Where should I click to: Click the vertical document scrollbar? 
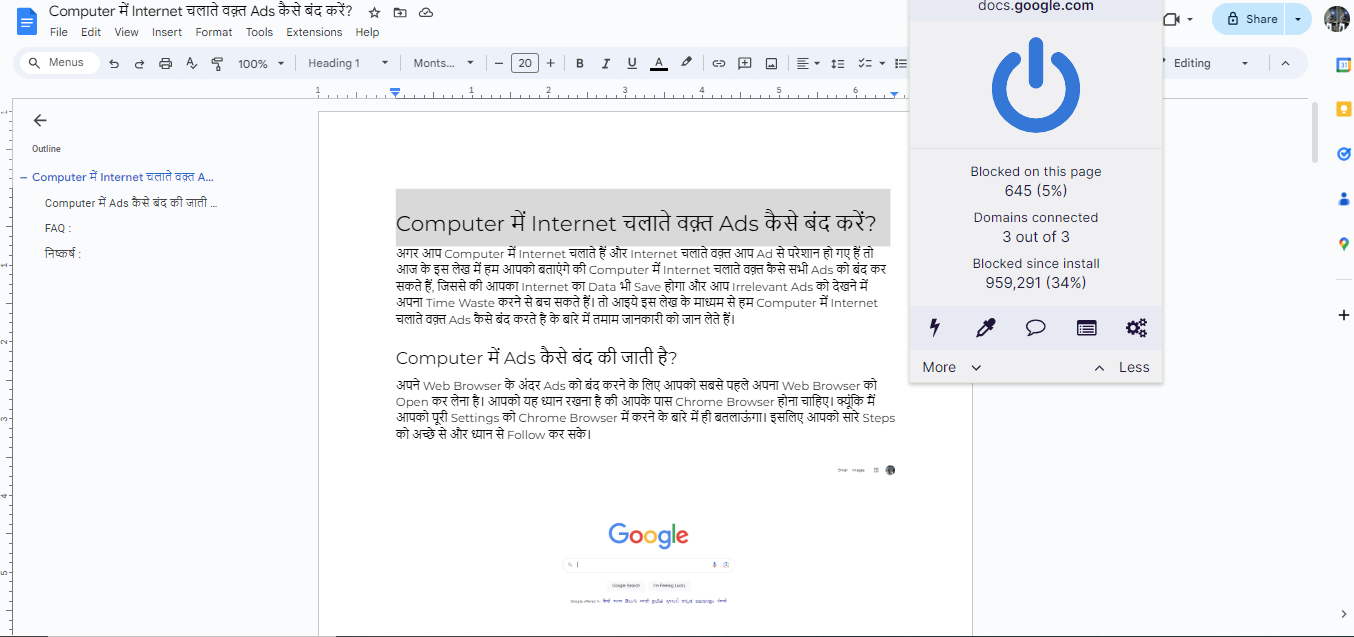pos(1315,131)
